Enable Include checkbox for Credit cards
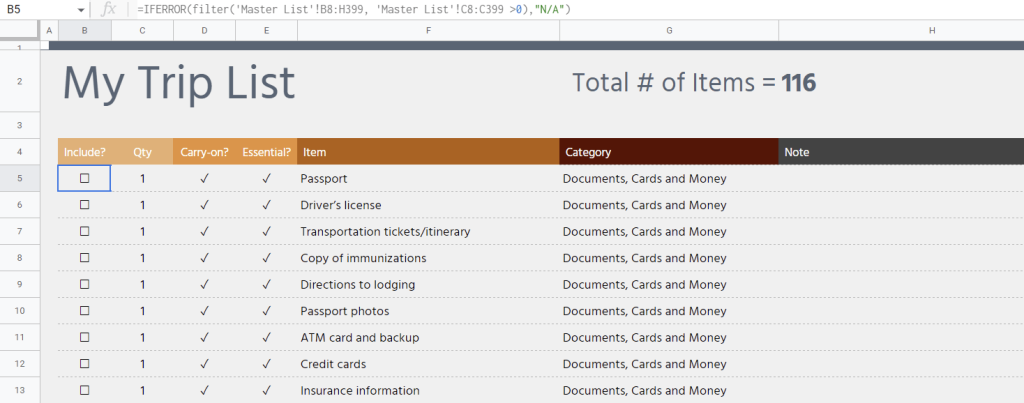 tap(84, 364)
